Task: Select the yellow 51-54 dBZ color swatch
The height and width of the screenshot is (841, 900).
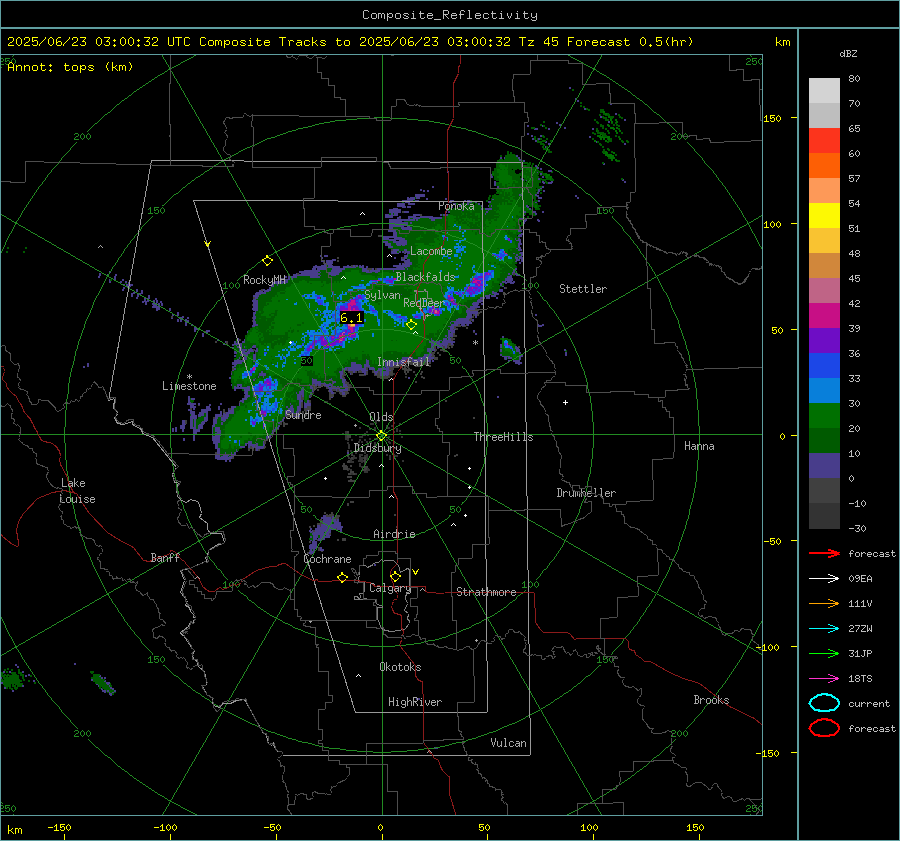Action: 824,216
